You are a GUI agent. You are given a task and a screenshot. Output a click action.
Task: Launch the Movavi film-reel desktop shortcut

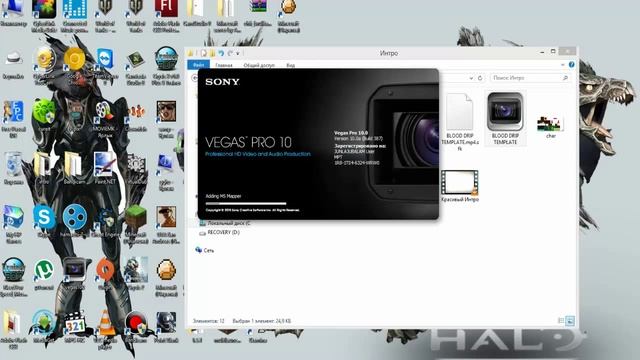pos(105,111)
